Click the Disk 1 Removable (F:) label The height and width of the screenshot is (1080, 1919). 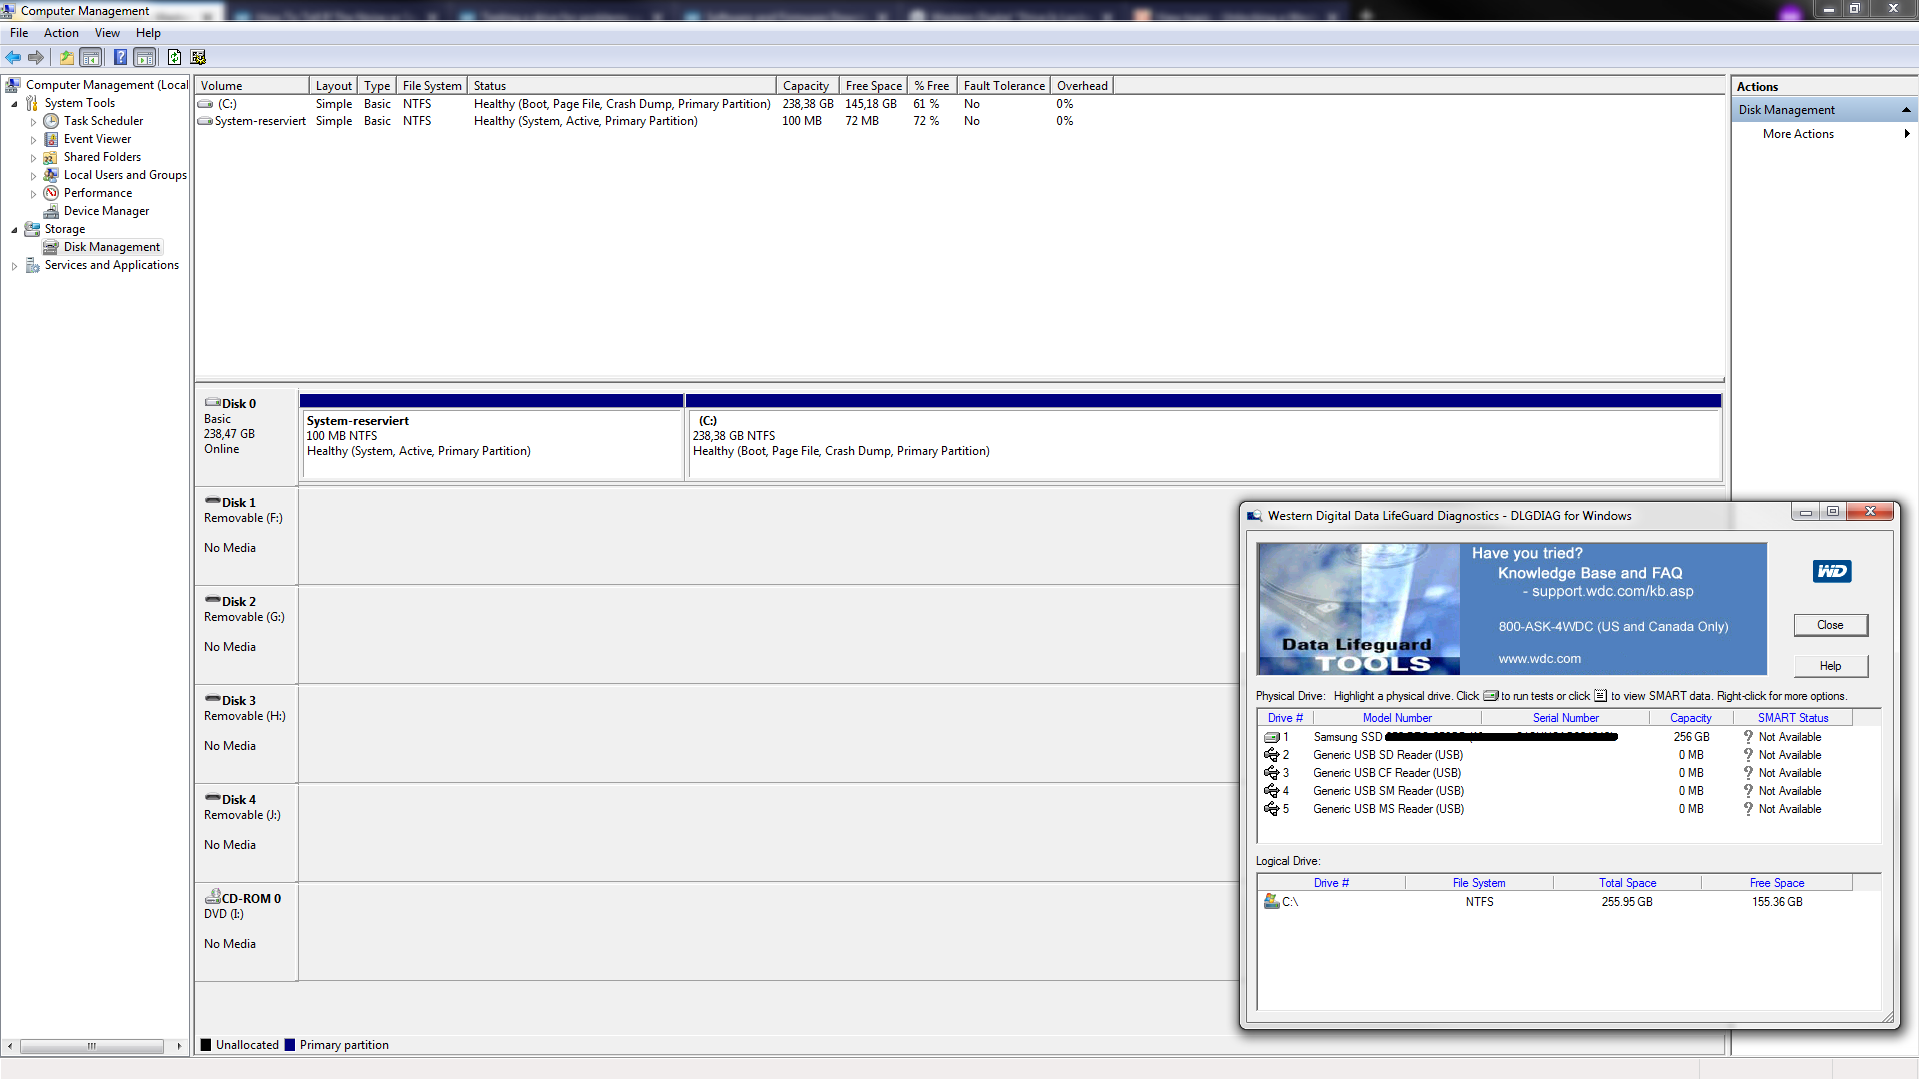coord(243,518)
